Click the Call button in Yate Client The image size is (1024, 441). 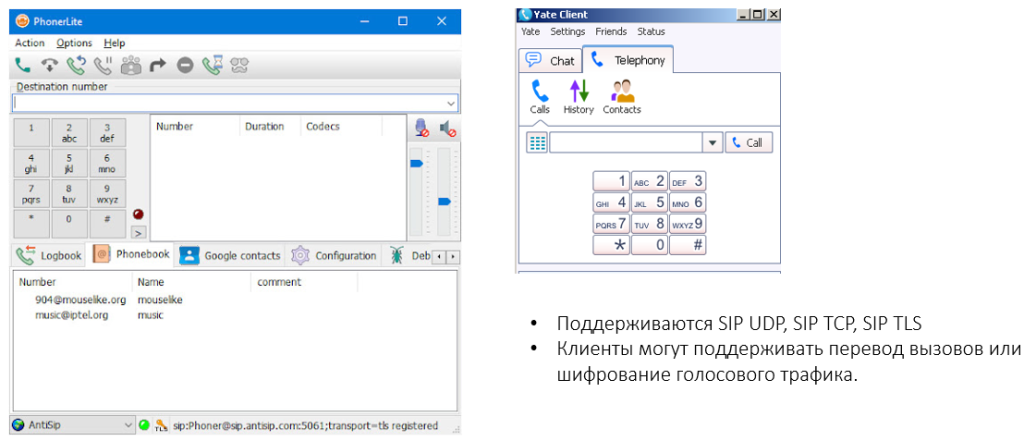point(748,142)
